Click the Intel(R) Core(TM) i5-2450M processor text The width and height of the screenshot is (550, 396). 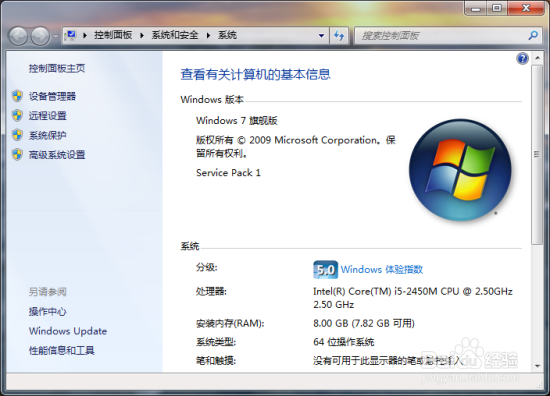(x=413, y=298)
